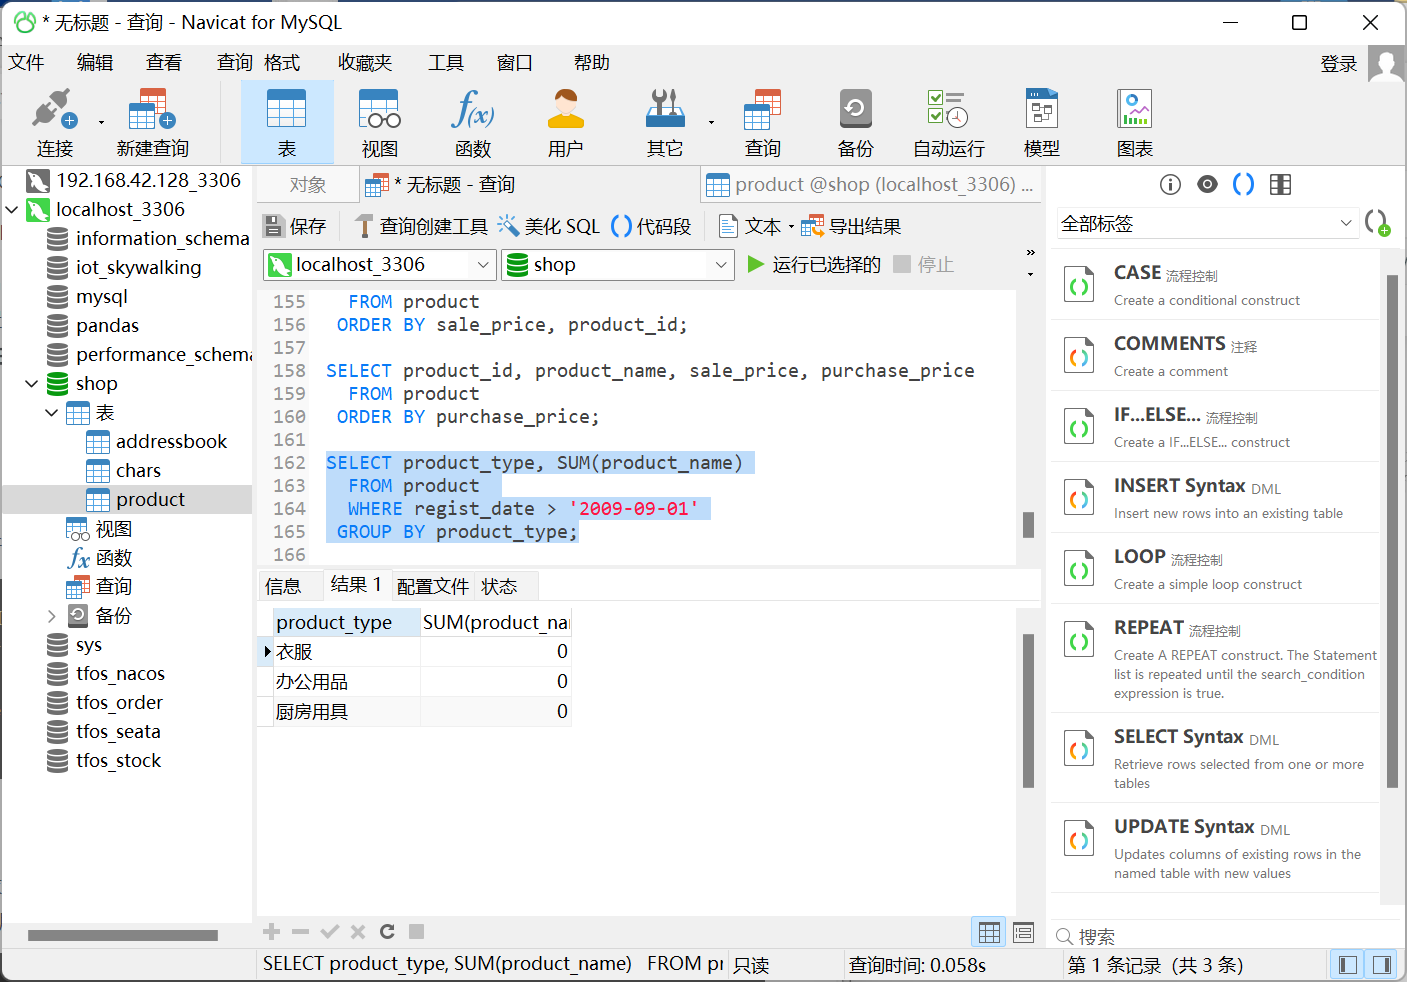
Task: Expand the 备份 backup tree node
Action: [x=51, y=616]
